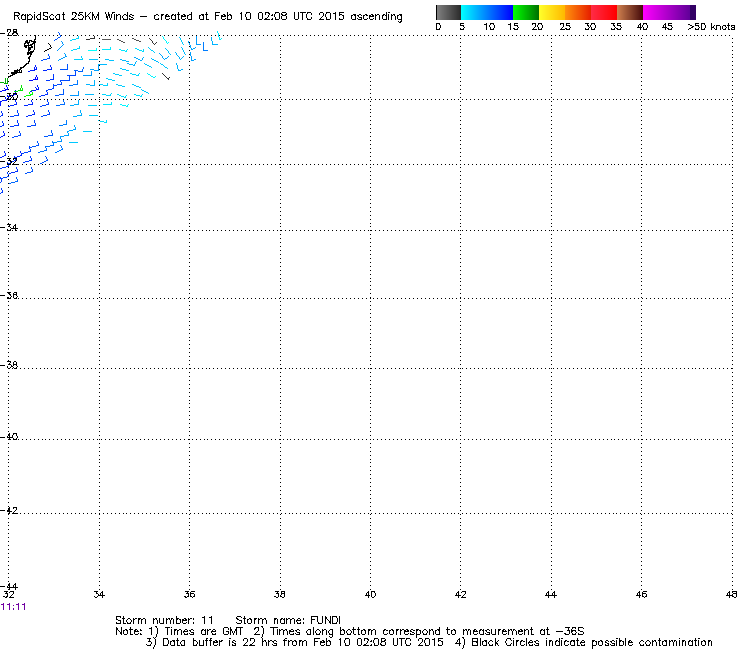Click the '25' label under the color bar

pyautogui.click(x=565, y=27)
